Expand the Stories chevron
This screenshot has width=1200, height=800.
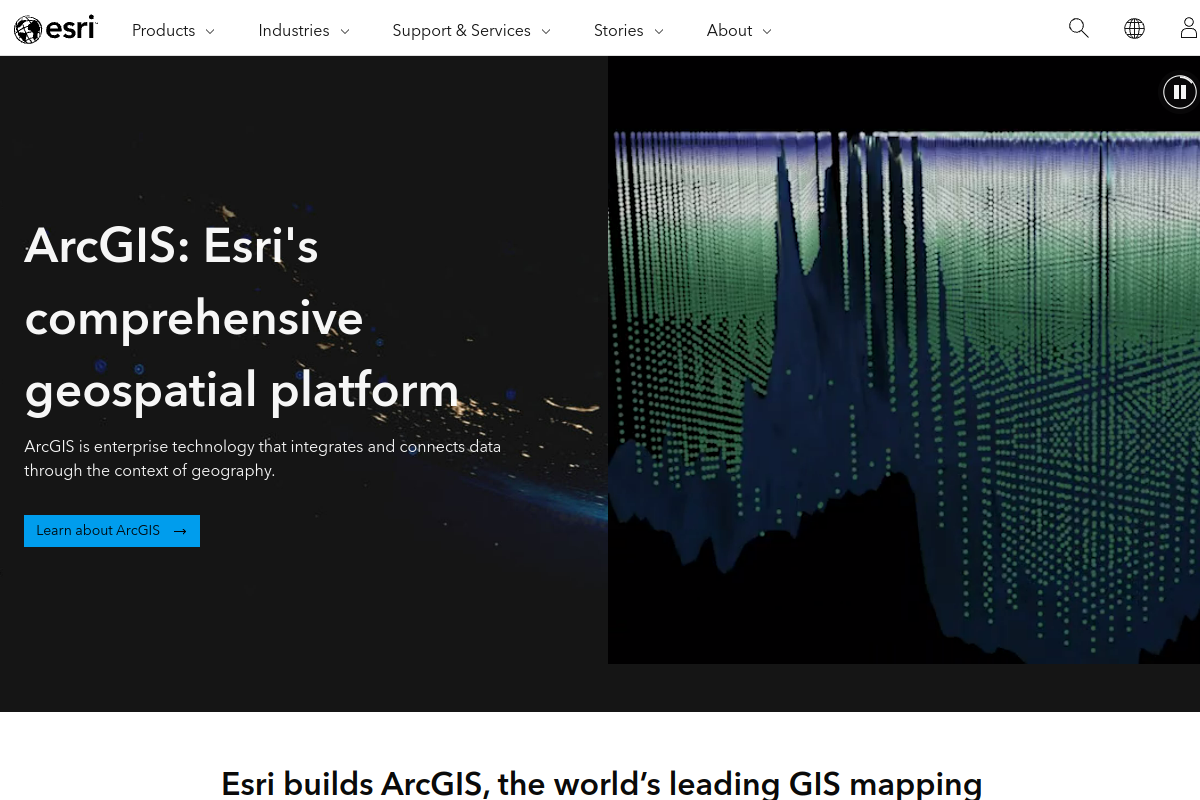660,31
